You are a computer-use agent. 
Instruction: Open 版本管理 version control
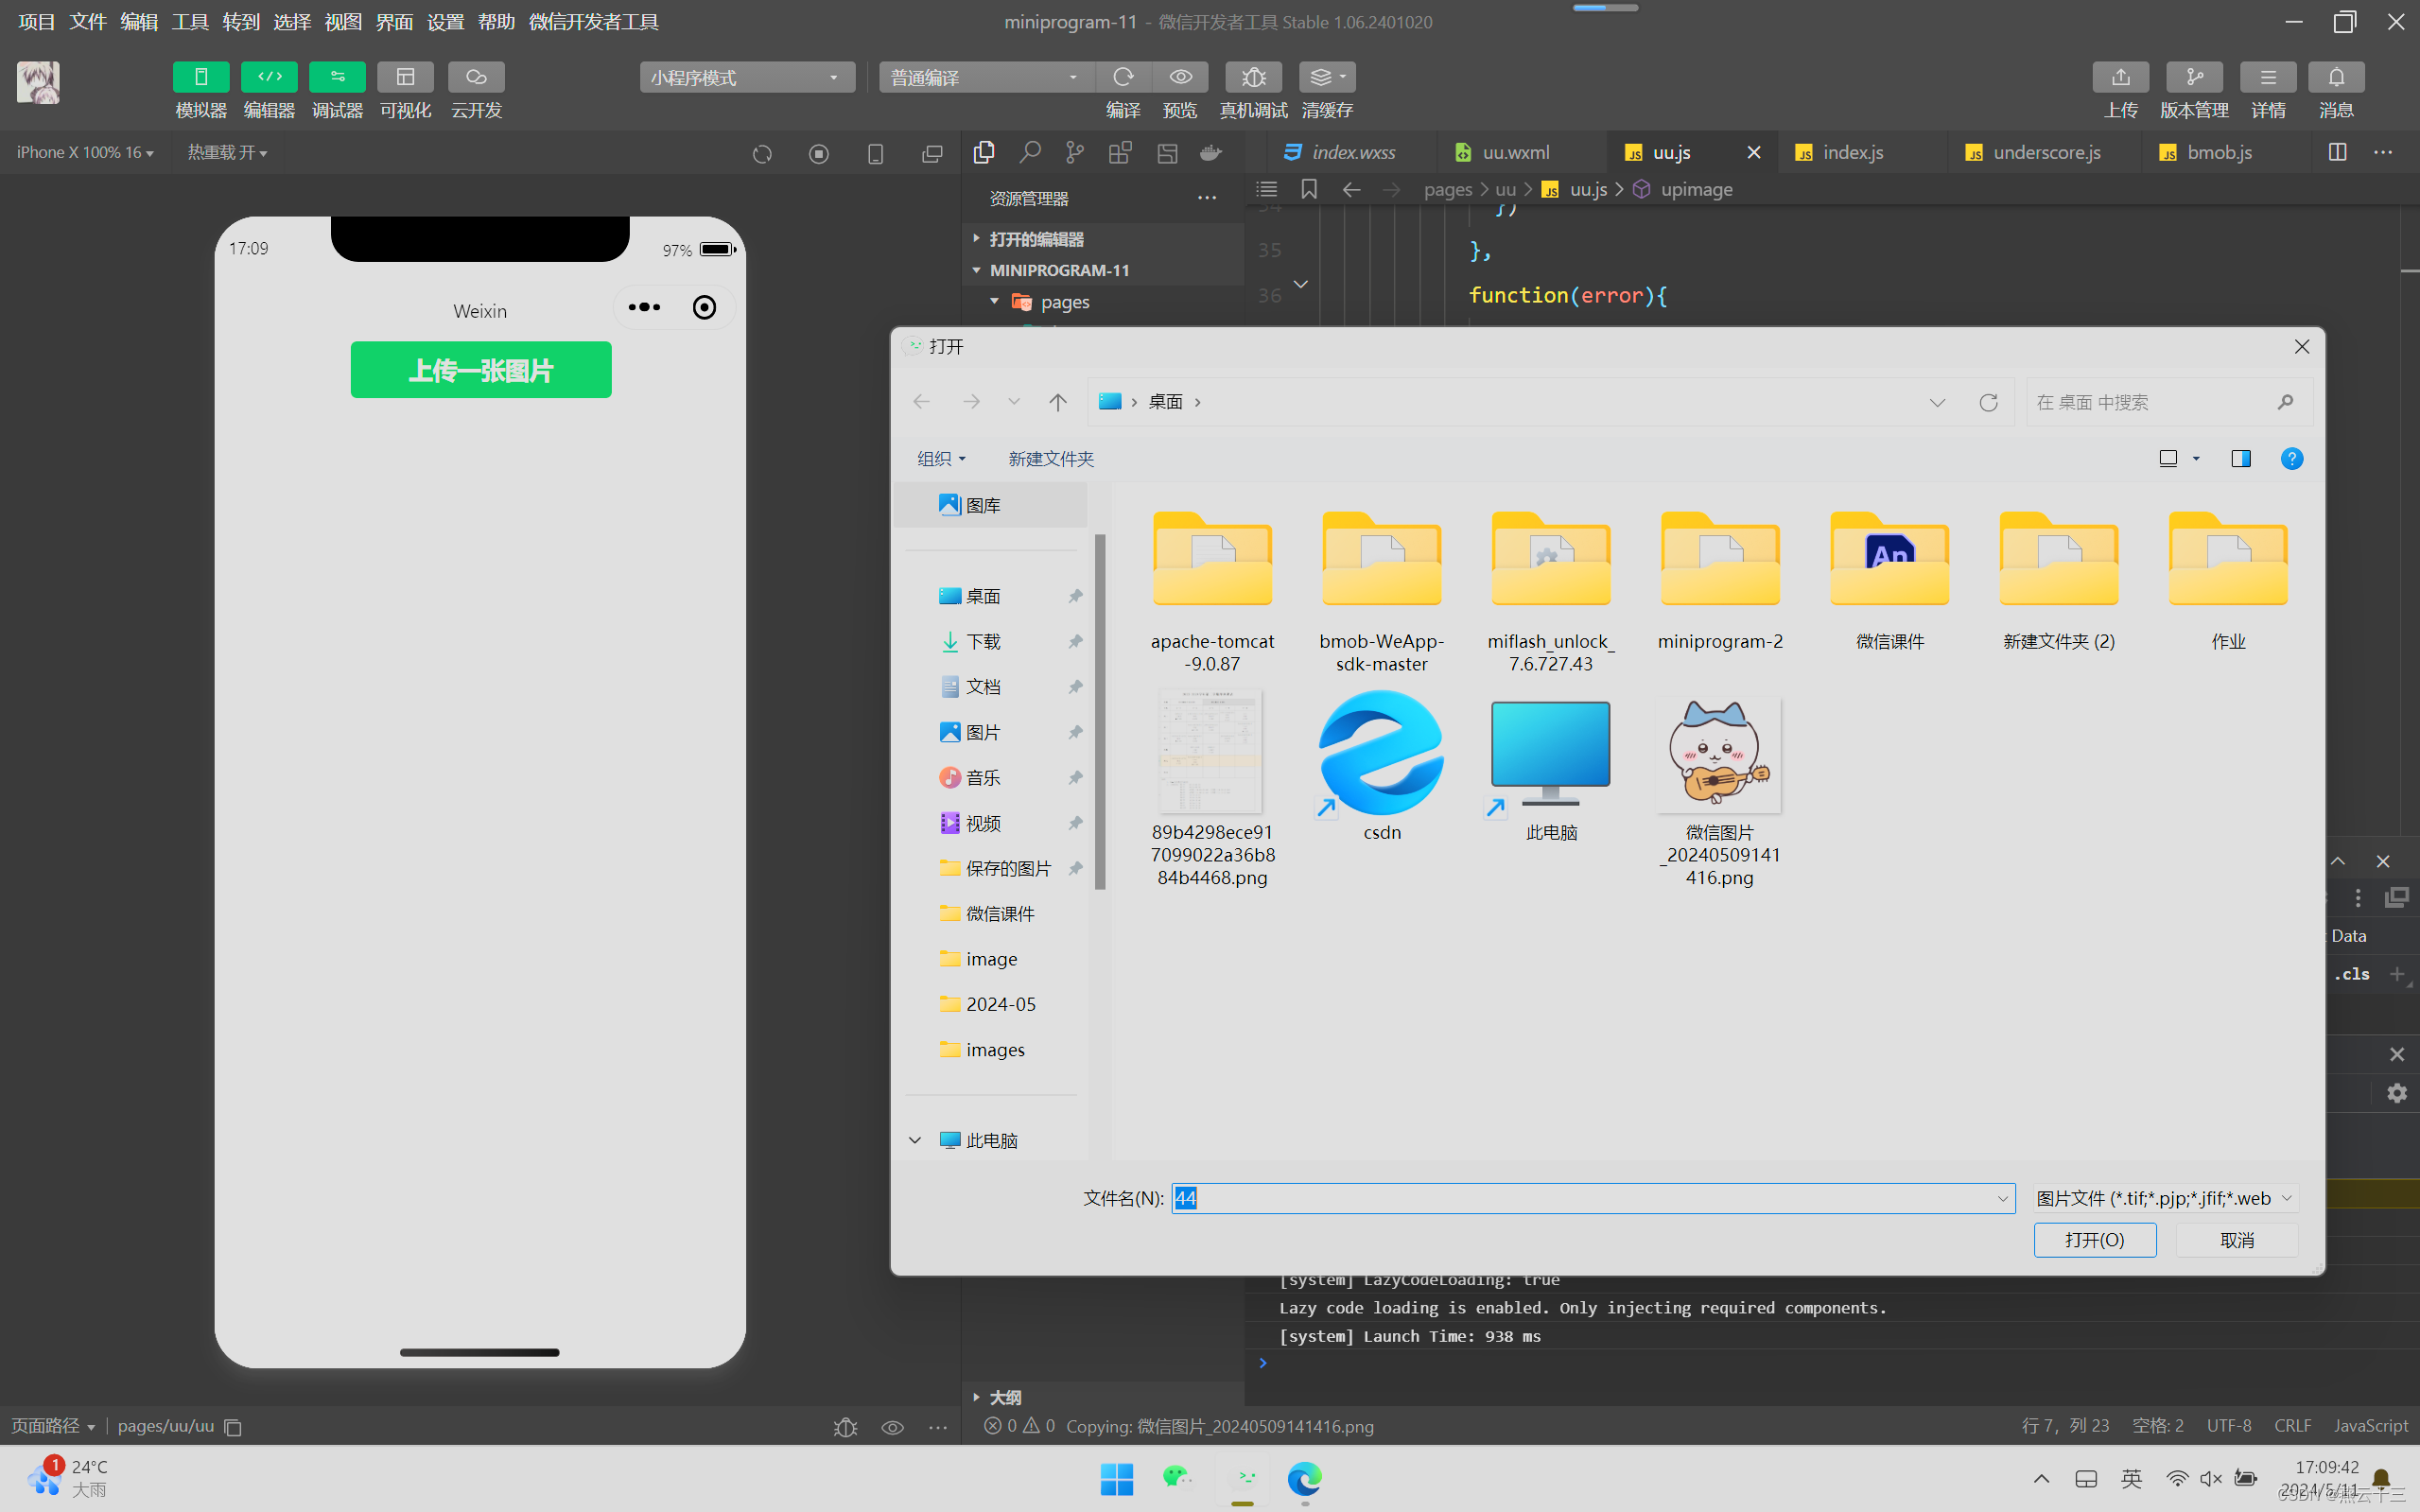tap(2194, 77)
